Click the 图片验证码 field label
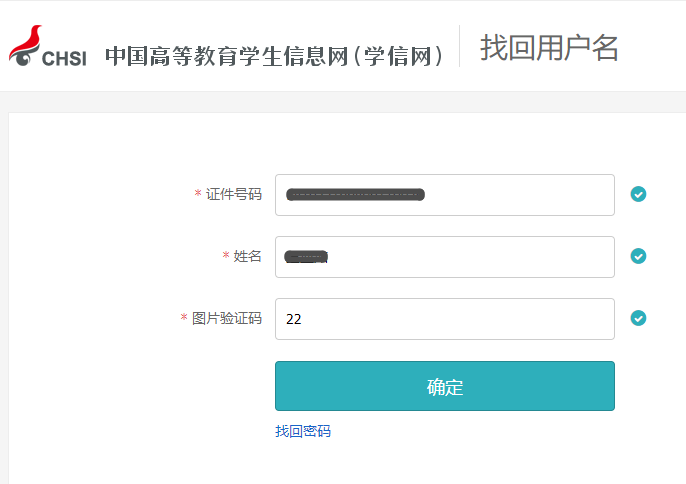Viewport: 686px width, 484px height. click(x=227, y=318)
